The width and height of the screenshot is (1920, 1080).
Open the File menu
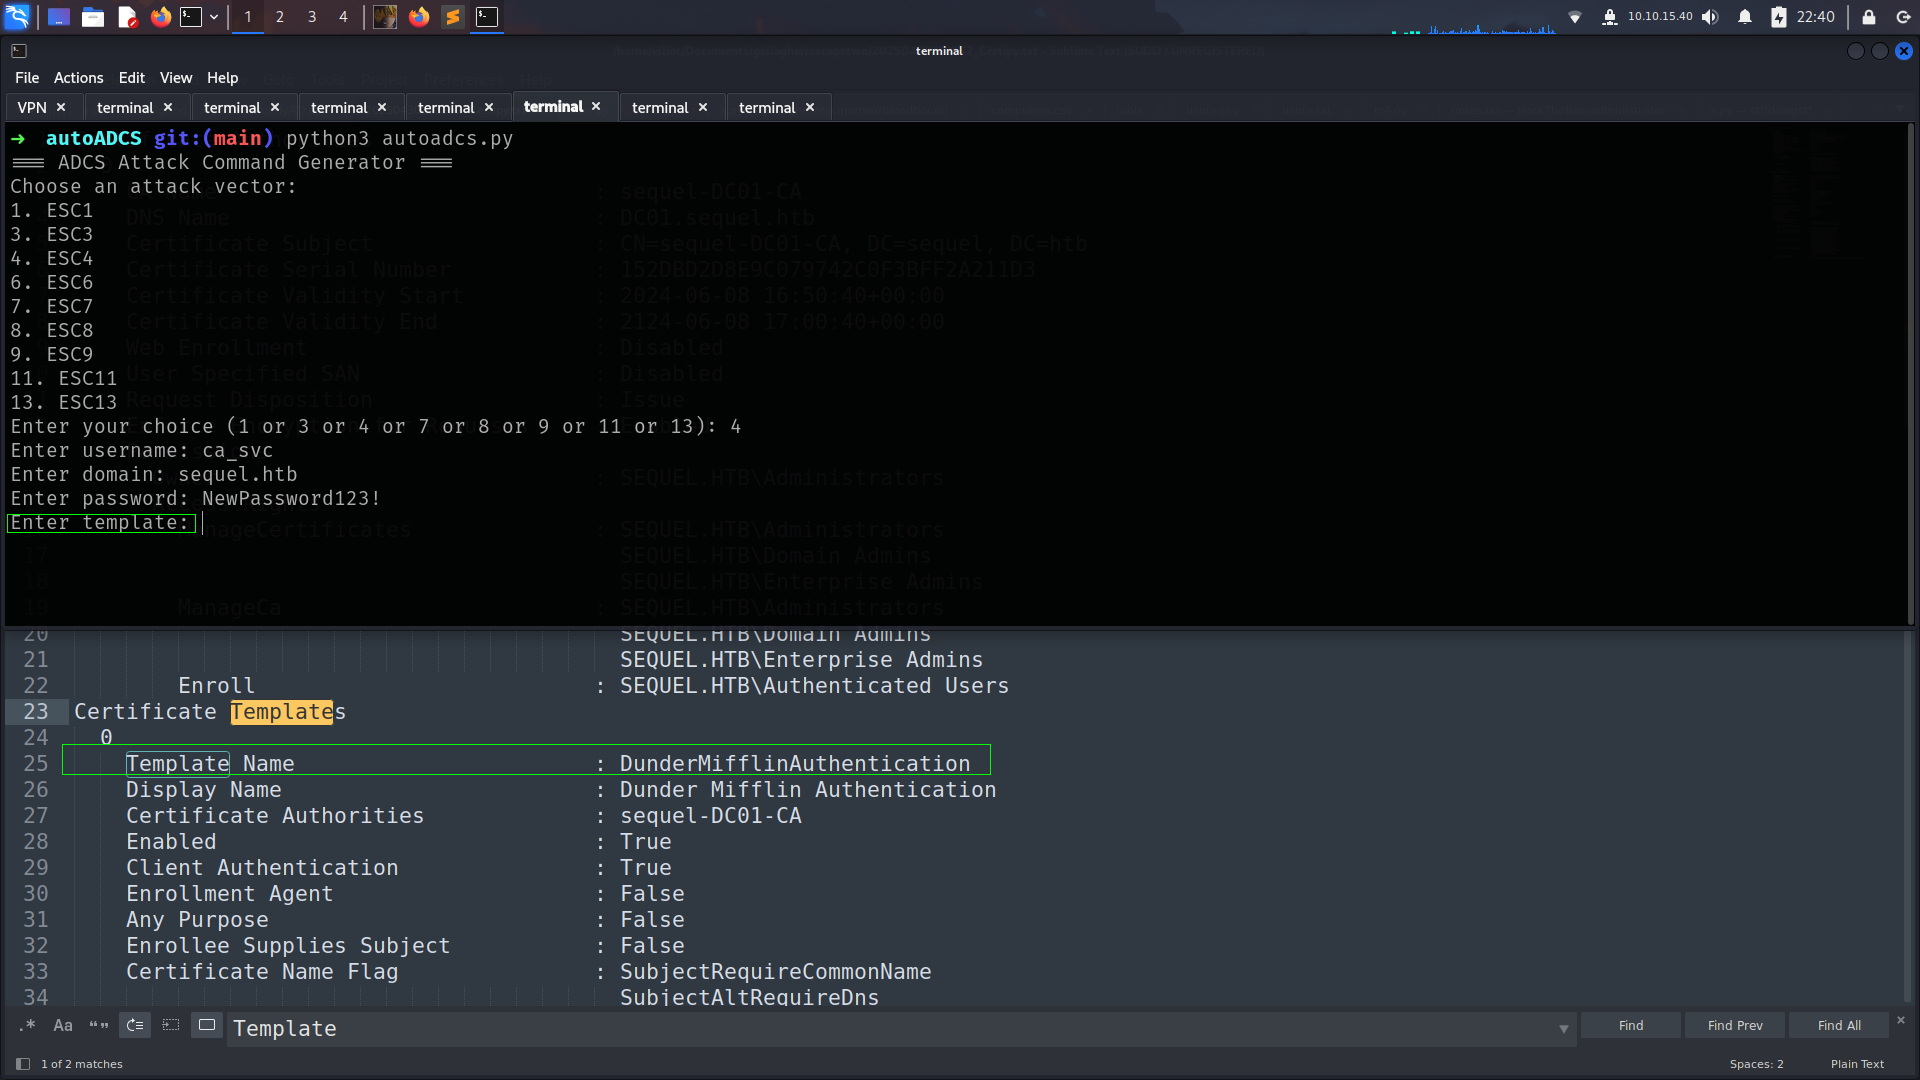(27, 78)
